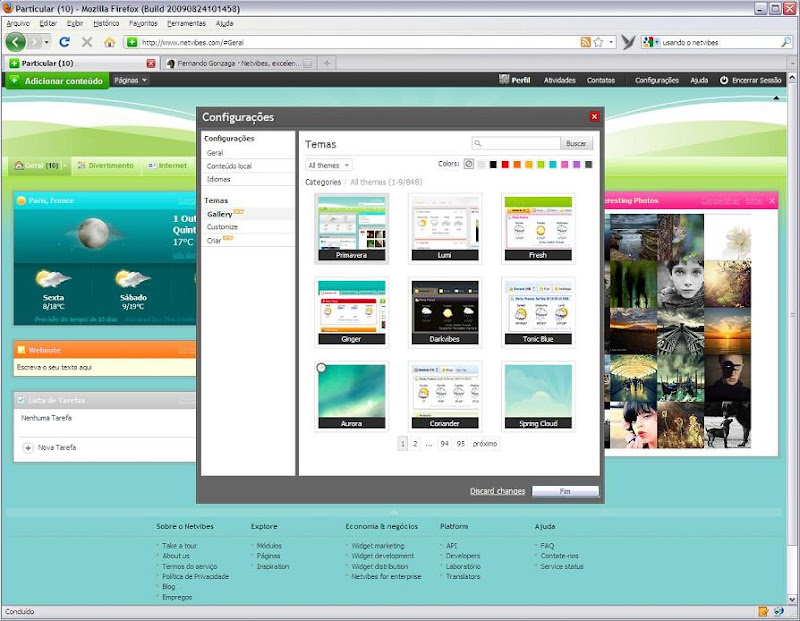The height and width of the screenshot is (621, 800).
Task: Select the Darkvibes theme thumbnail
Action: click(x=445, y=312)
